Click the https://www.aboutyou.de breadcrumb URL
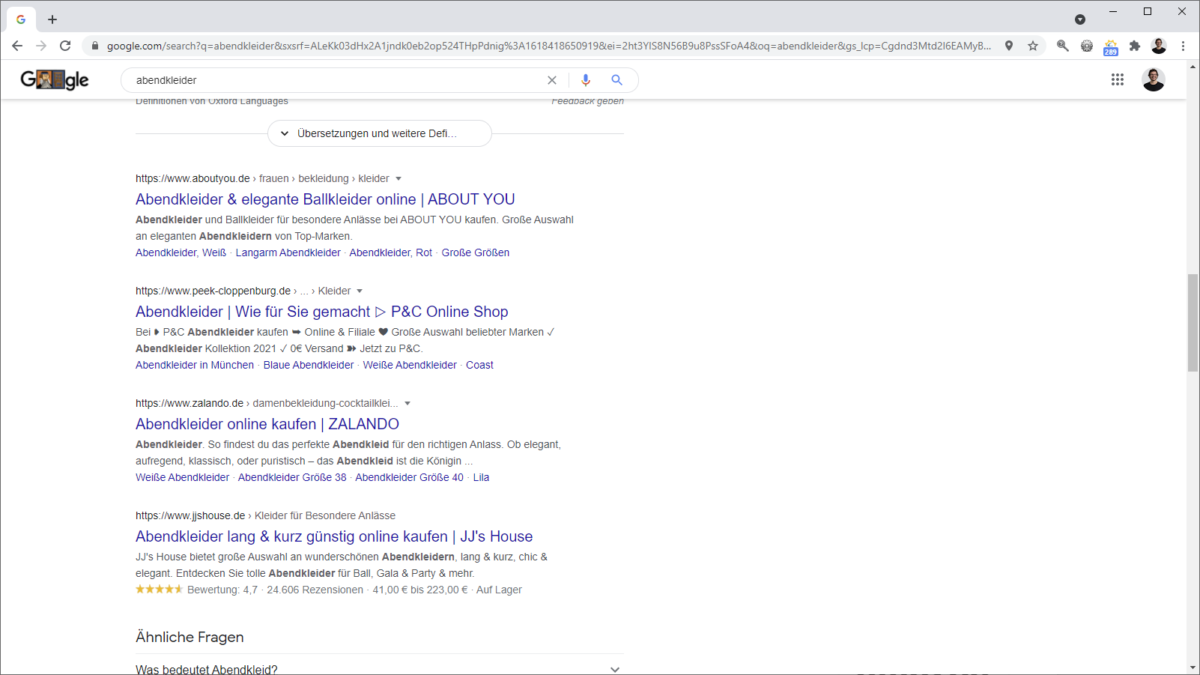 (x=193, y=179)
